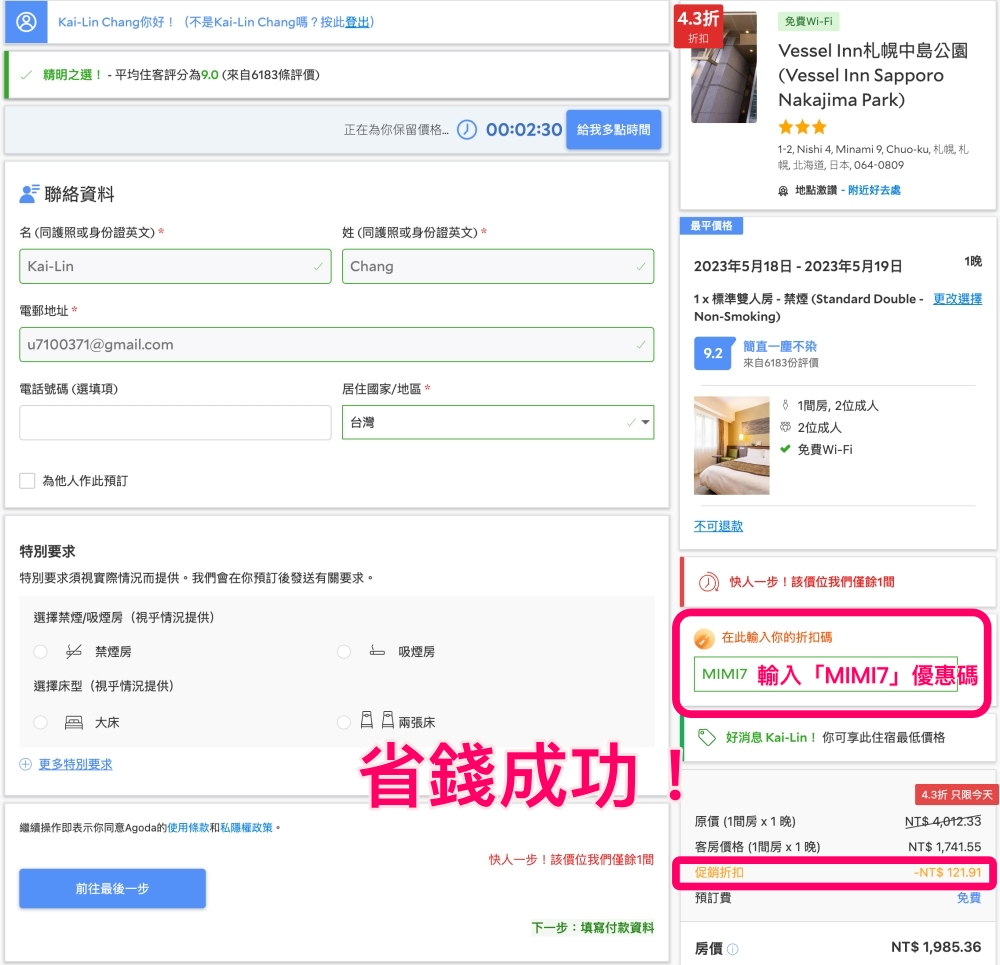Click the 00:02:30 countdown timer
Screen dimensions: 1000x965
[x=524, y=130]
